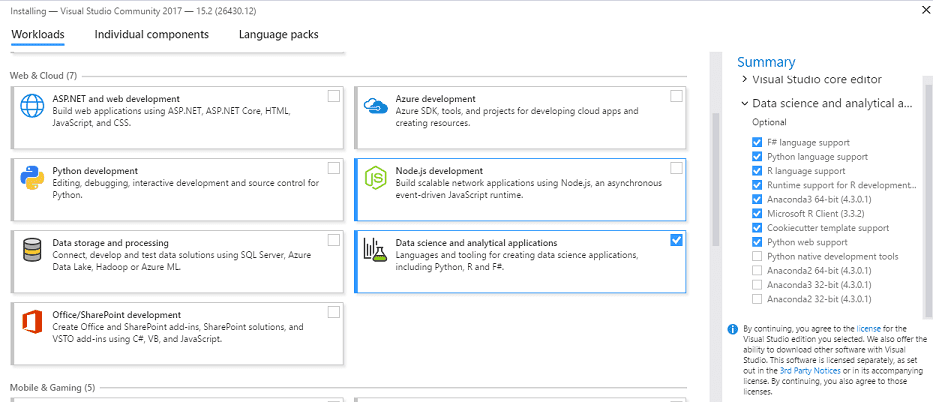Click the Python development logo icon
Screen dimensions: 933x402
coord(33,178)
